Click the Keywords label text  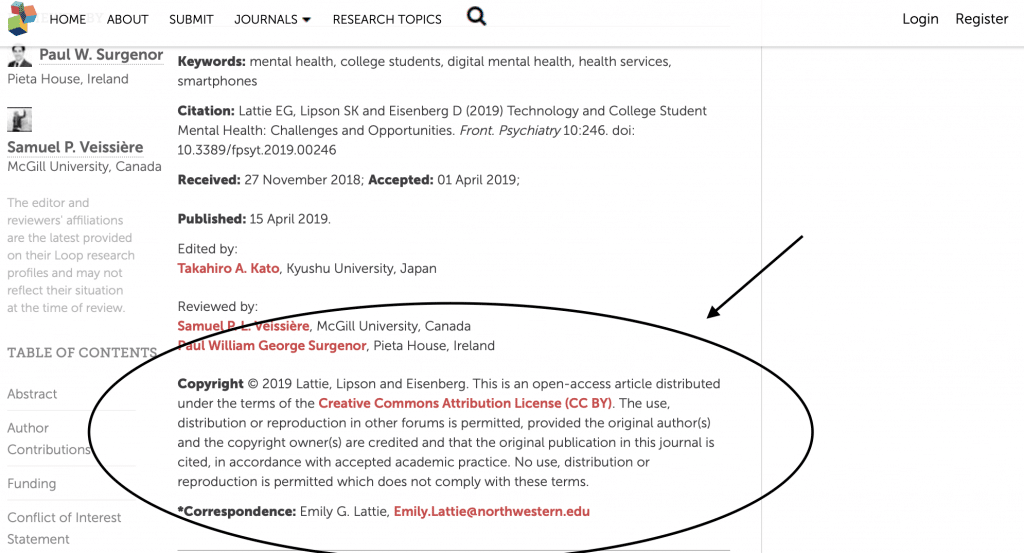coord(212,61)
